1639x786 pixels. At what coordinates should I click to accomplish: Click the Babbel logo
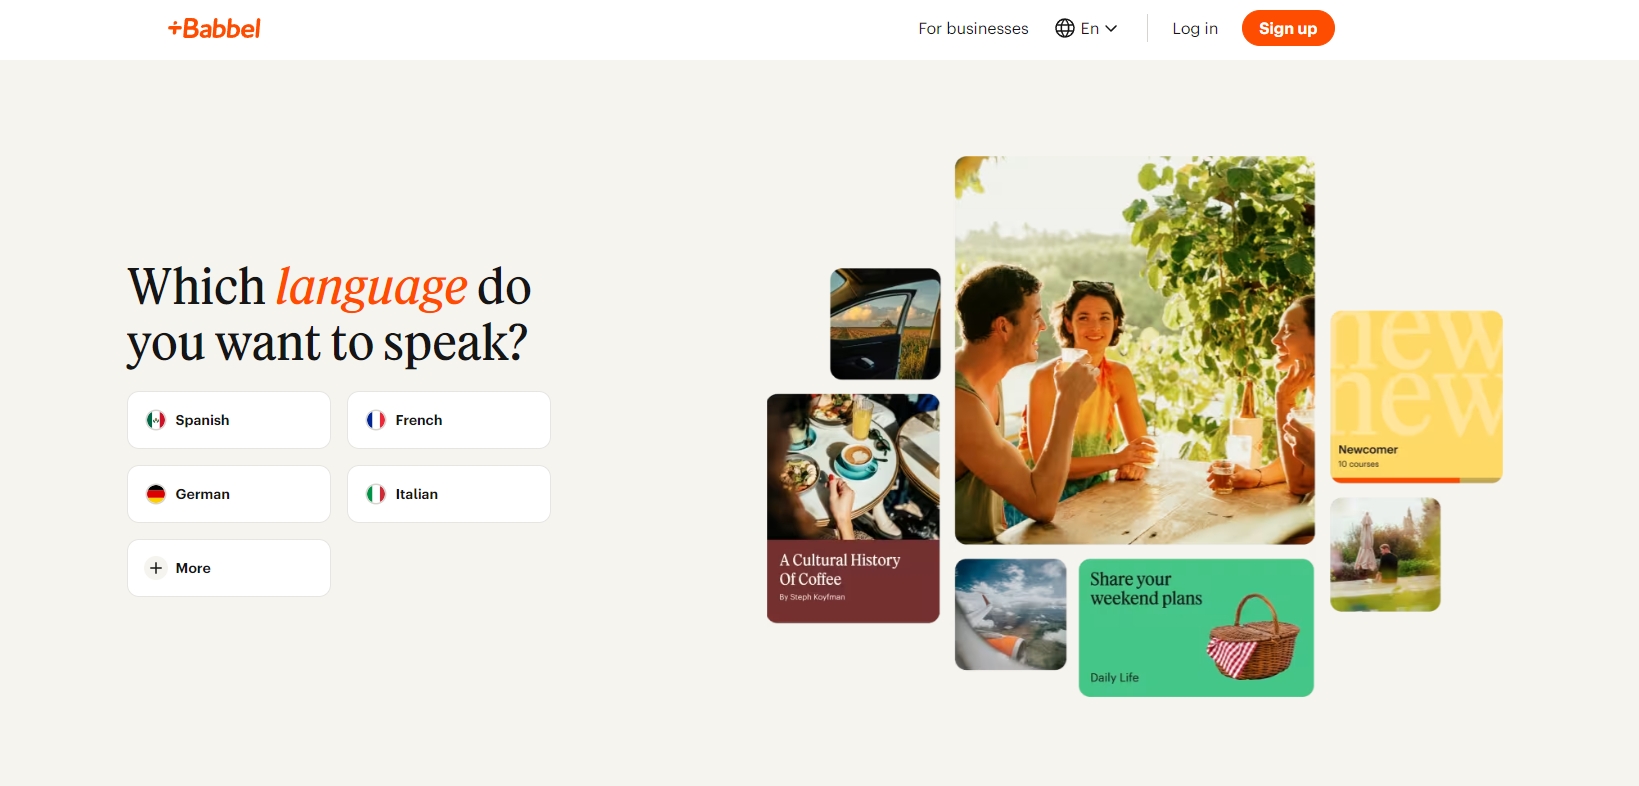click(x=214, y=28)
